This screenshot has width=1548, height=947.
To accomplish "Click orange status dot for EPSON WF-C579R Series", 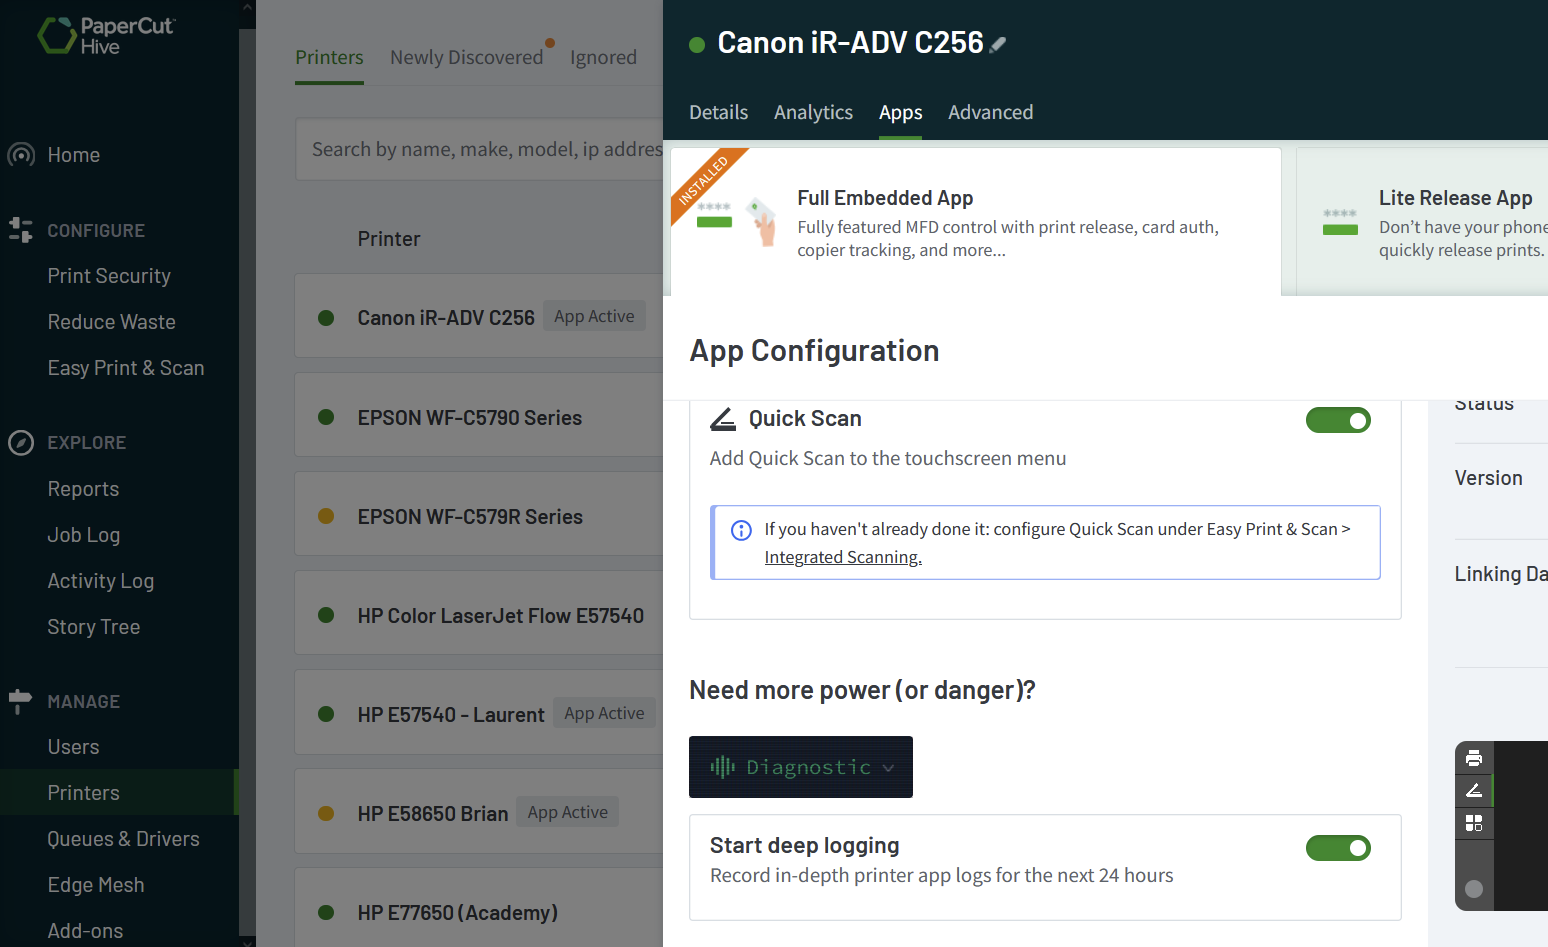I will [326, 516].
